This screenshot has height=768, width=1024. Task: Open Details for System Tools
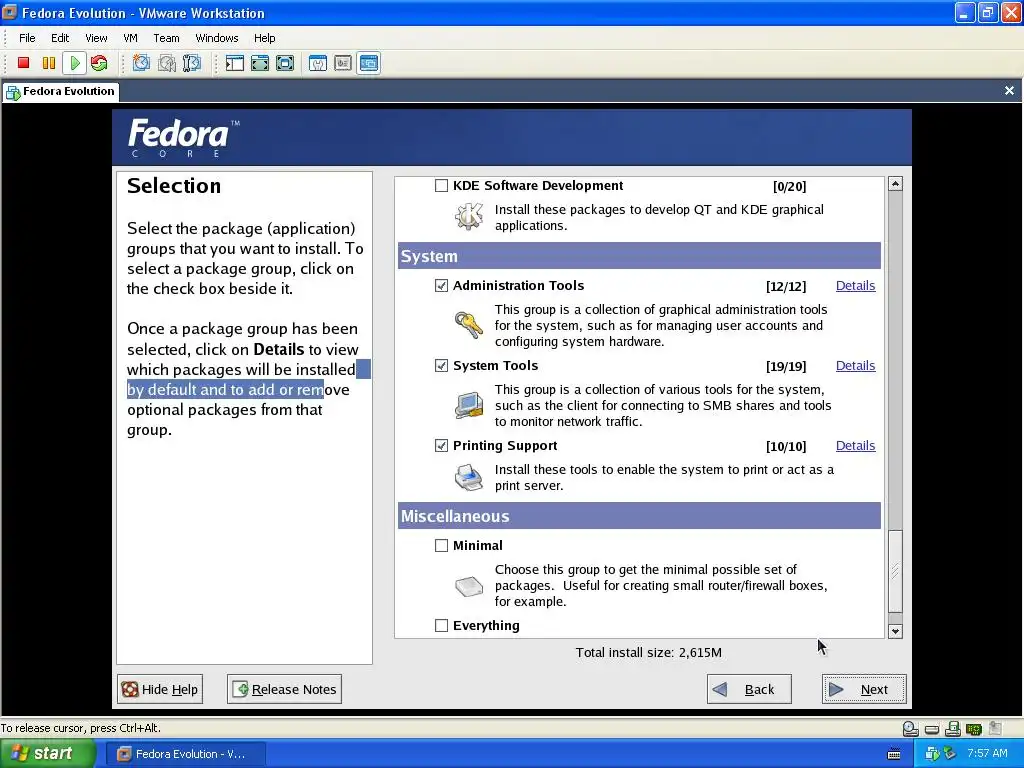[856, 366]
